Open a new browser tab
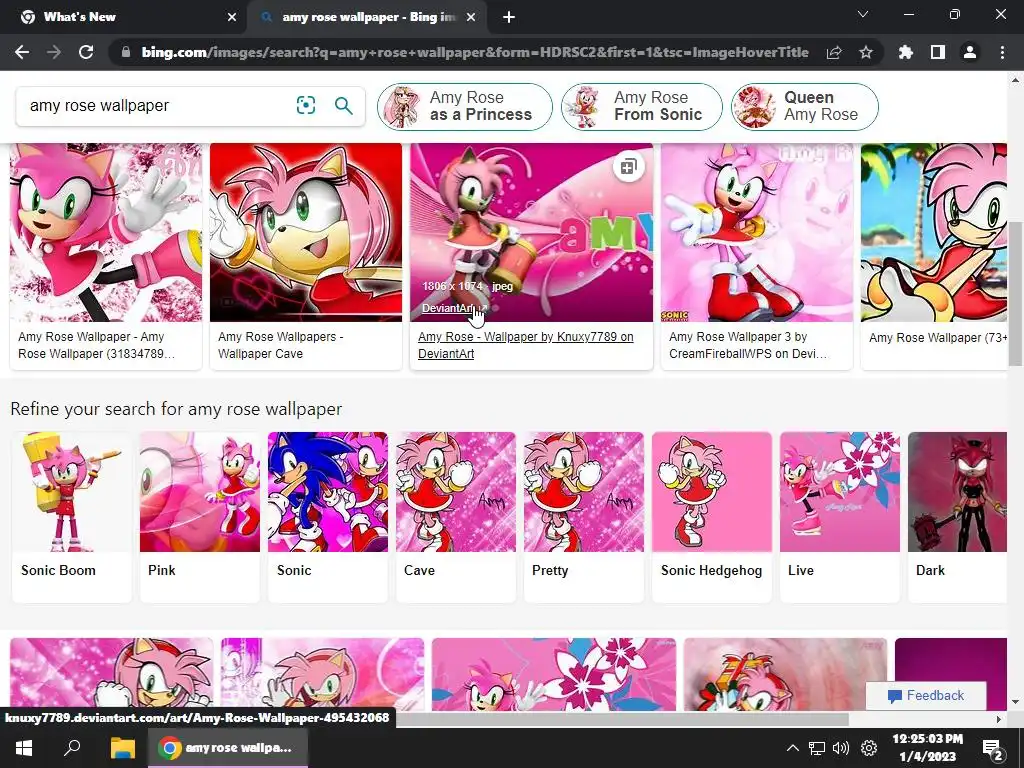The image size is (1024, 768). tap(509, 18)
